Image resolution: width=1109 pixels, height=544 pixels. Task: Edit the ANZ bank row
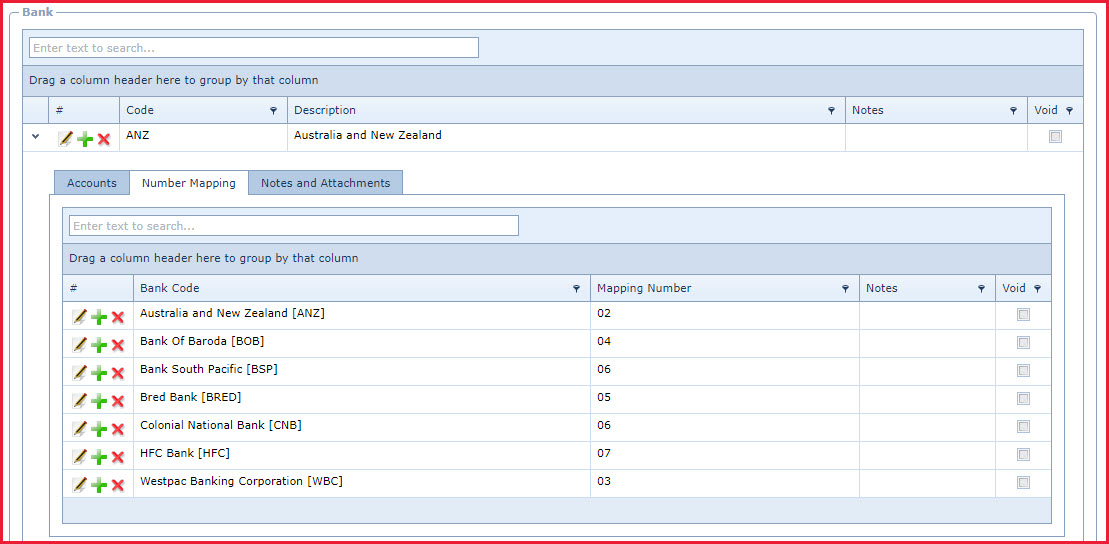[x=65, y=139]
